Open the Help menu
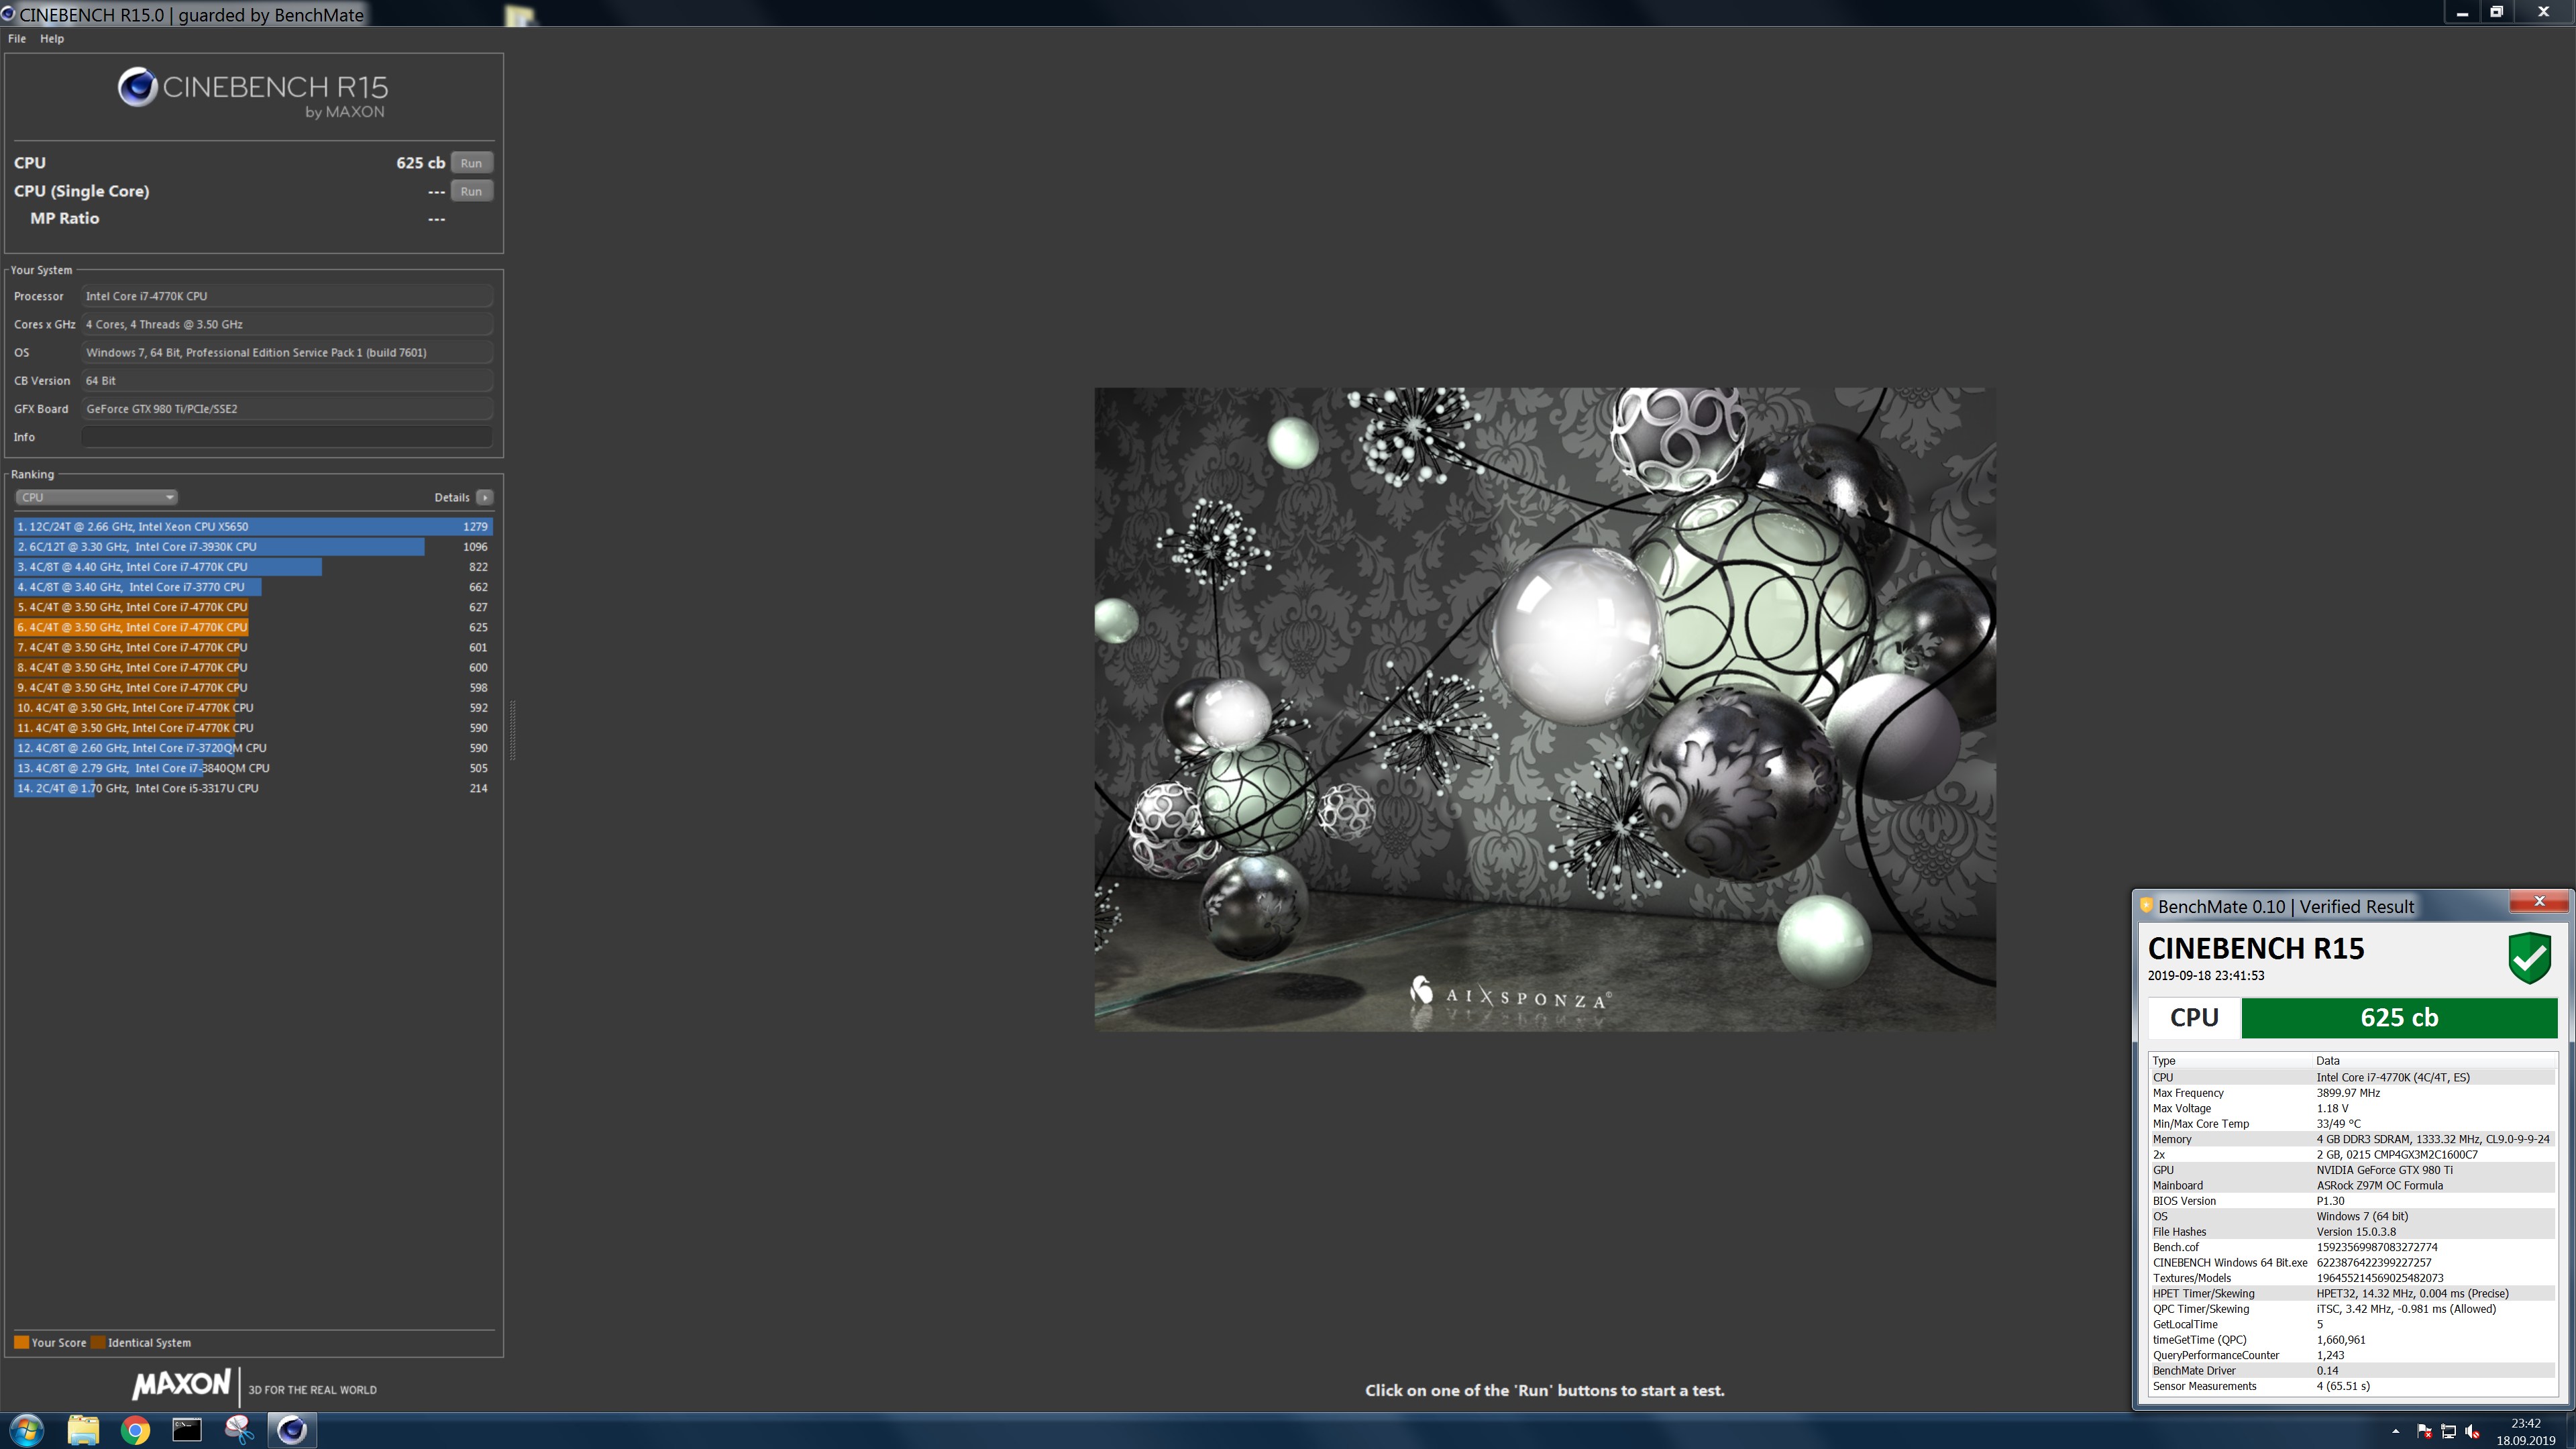Screen dimensions: 2576x1449 [52, 39]
